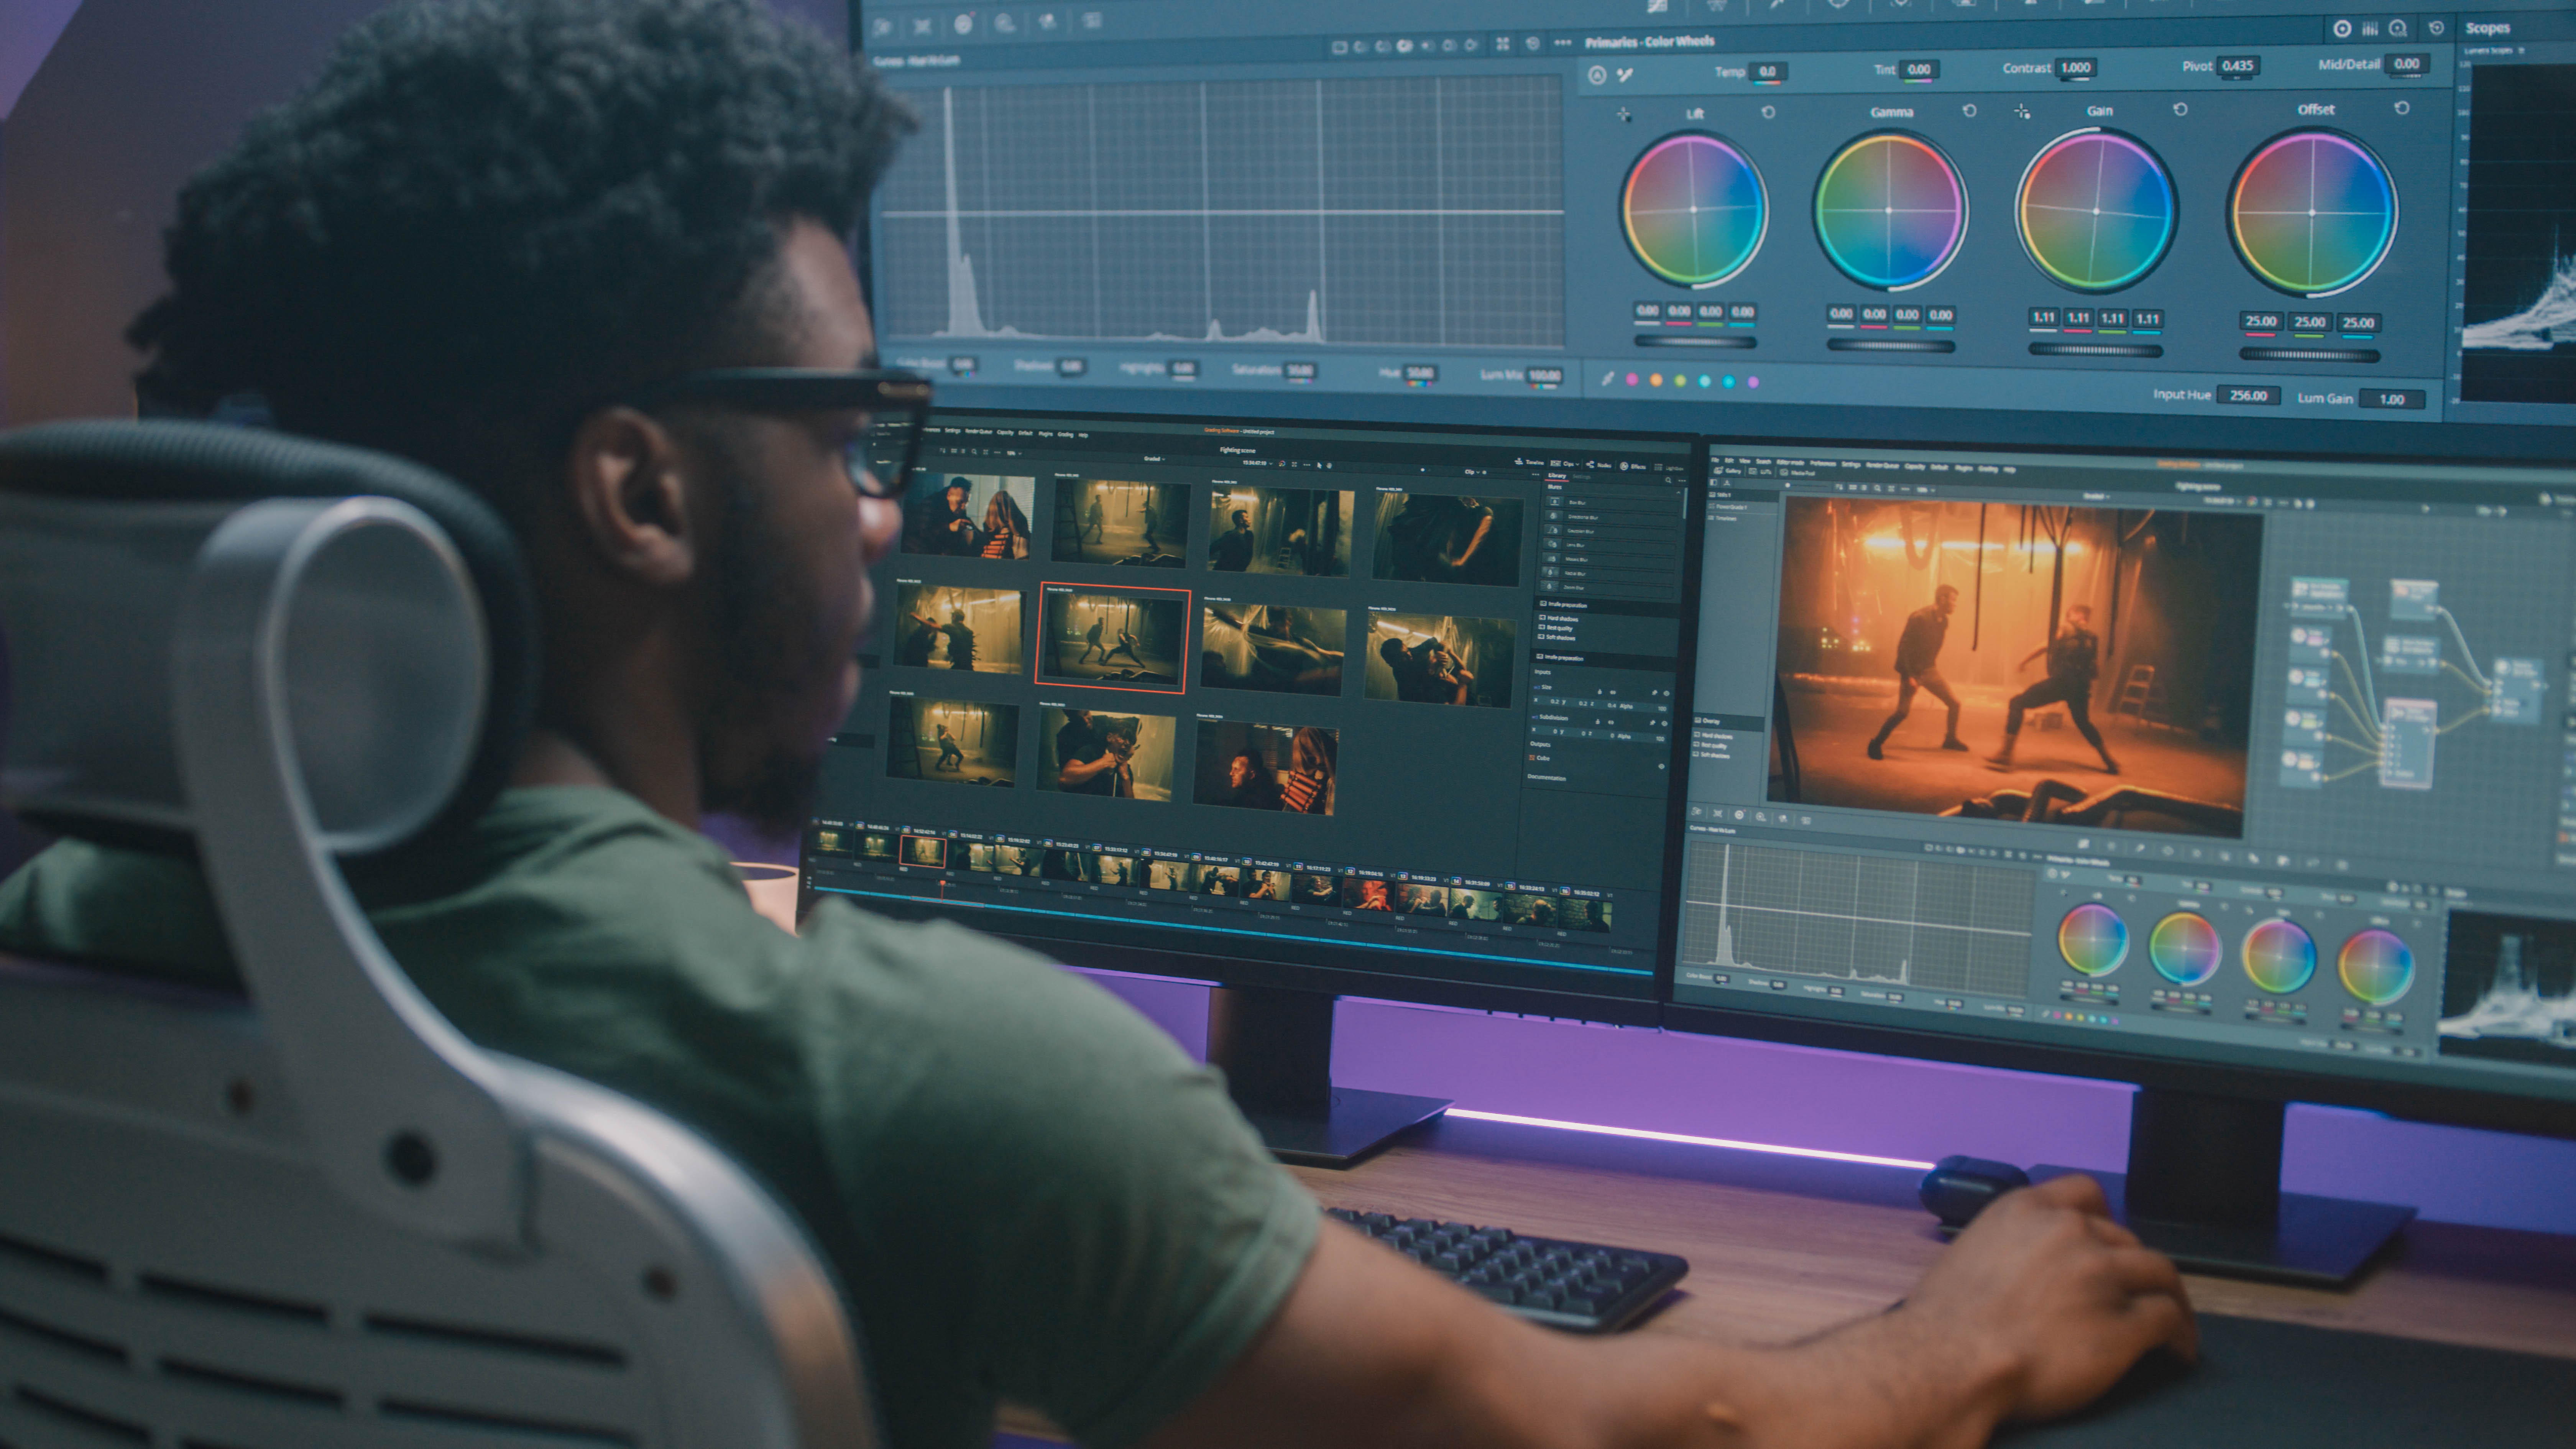Viewport: 2576px width, 1449px height.
Task: Toggle Best quality checkbox on left monitor
Action: coord(1542,627)
